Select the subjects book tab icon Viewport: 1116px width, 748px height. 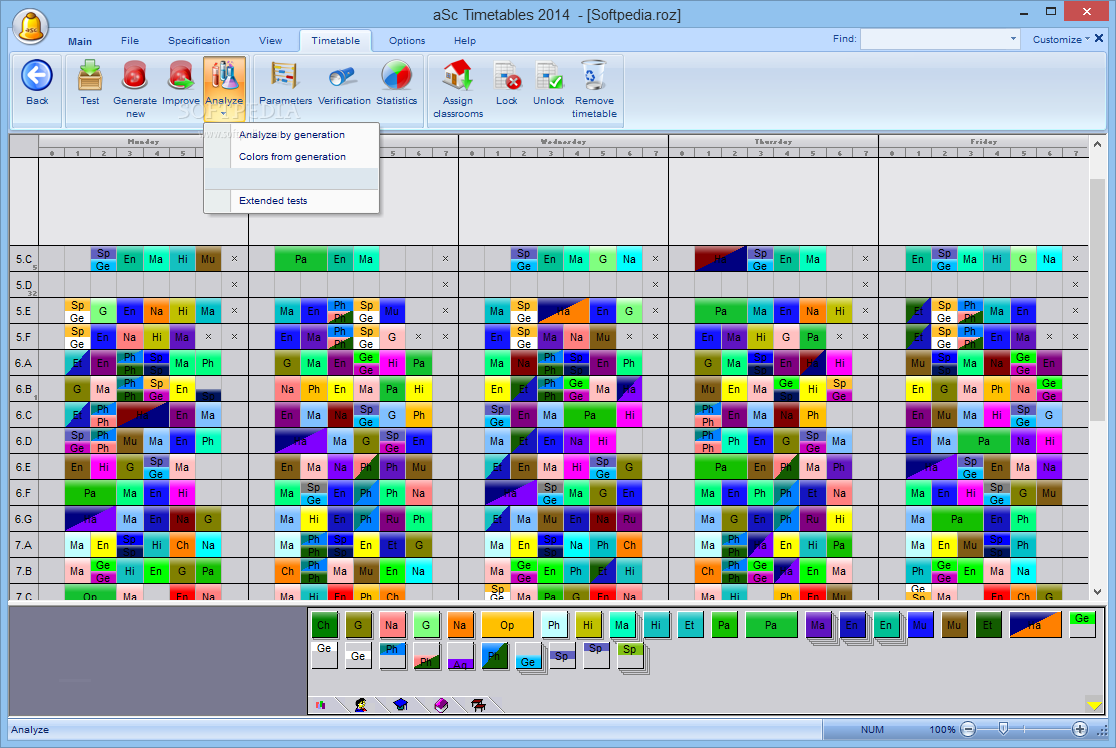[x=441, y=705]
